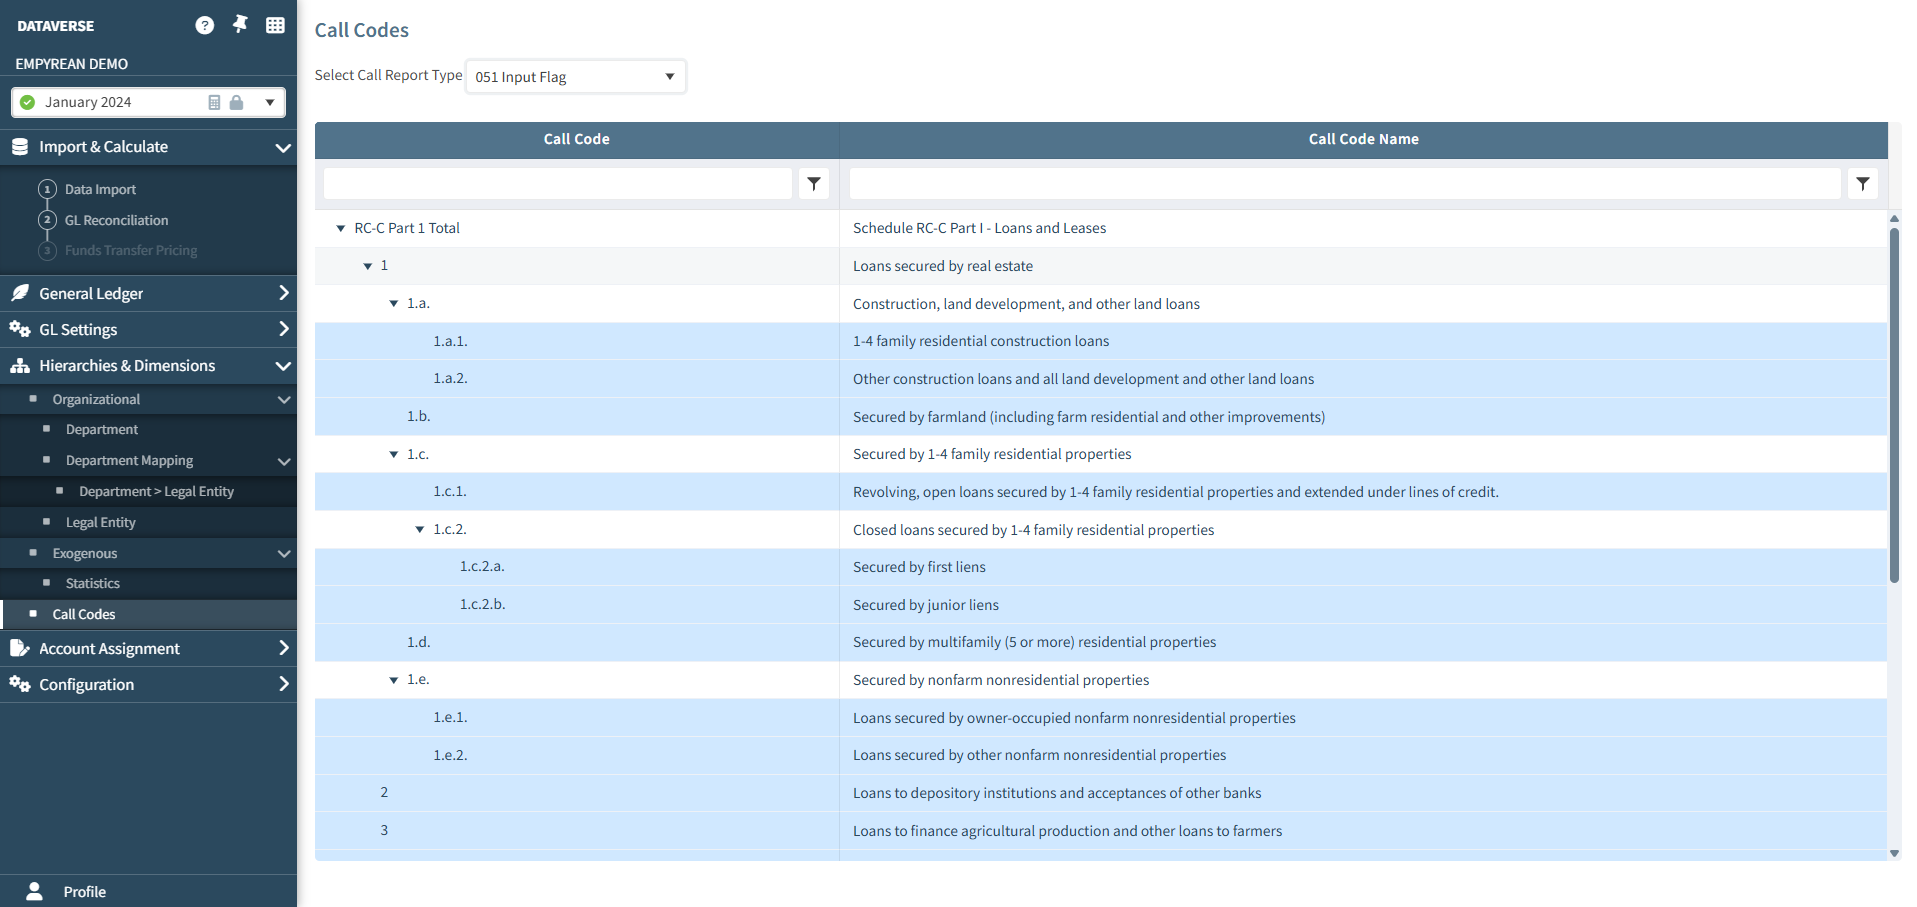Click the Funds Transfer Pricing step
The image size is (1917, 907).
point(131,250)
